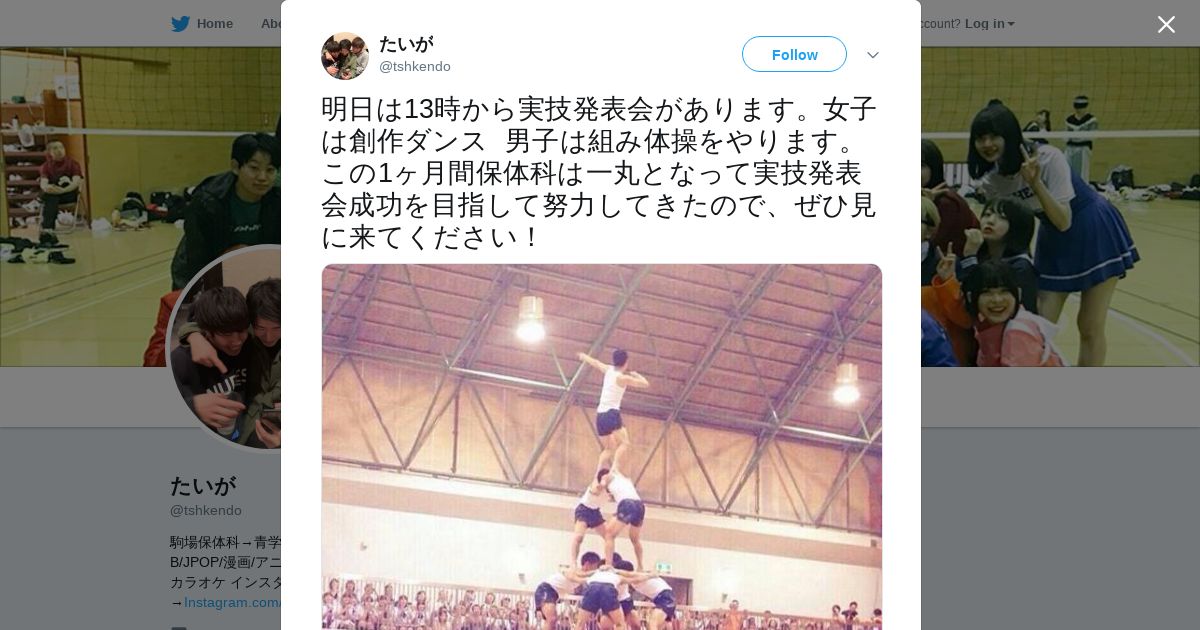Go to Home in the top navigation
1200x630 pixels.
coord(214,23)
